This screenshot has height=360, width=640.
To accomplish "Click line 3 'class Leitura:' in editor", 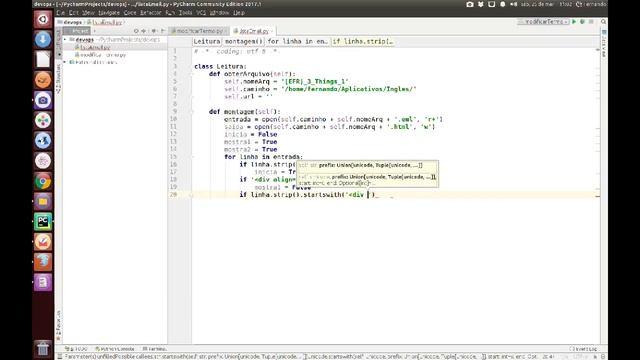I will point(220,66).
